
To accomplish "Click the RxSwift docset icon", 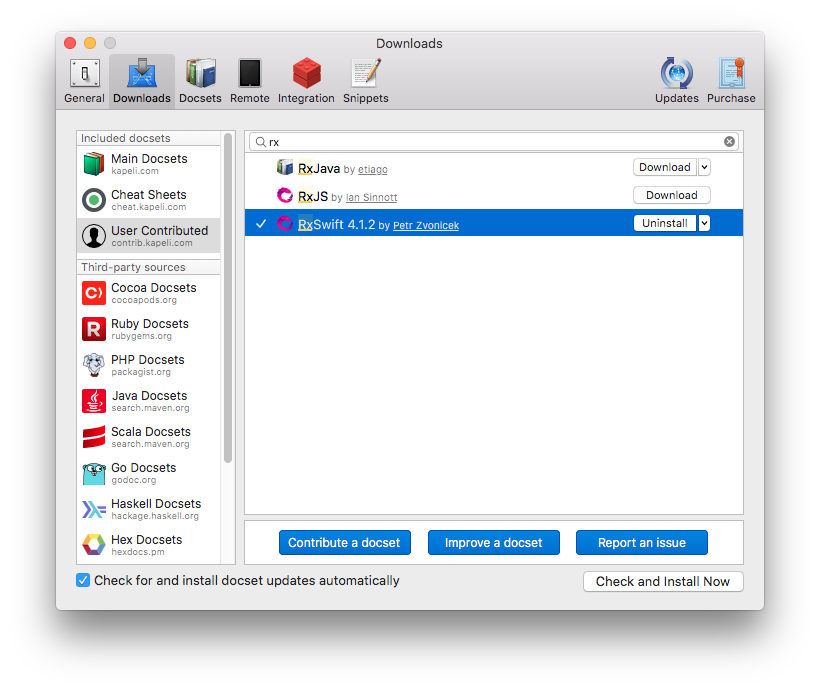I will coord(285,223).
